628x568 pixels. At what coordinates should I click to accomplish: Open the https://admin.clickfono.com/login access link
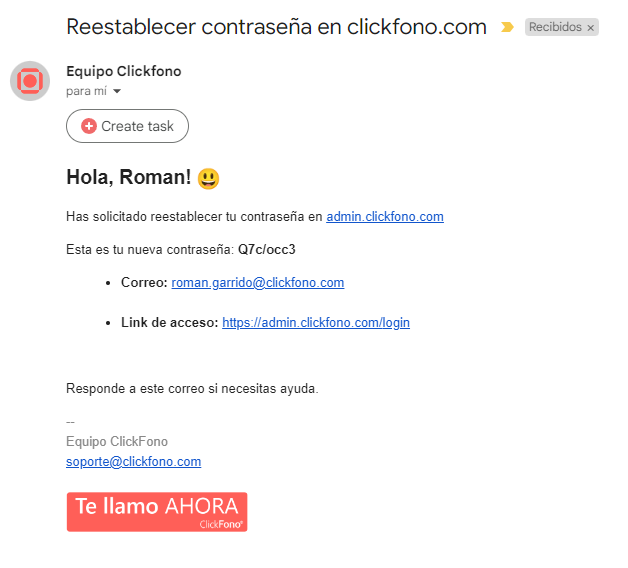click(x=316, y=323)
